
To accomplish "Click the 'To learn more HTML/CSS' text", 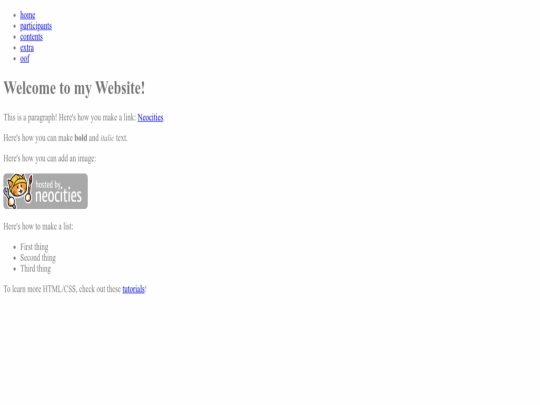I will 40,289.
